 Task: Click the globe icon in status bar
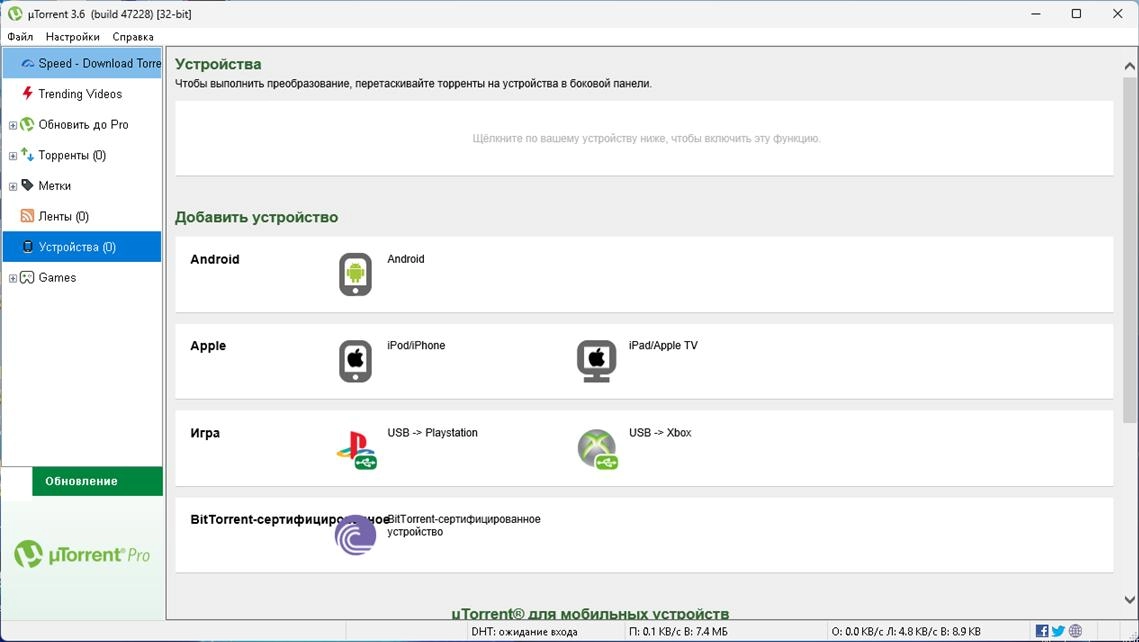pos(1076,631)
